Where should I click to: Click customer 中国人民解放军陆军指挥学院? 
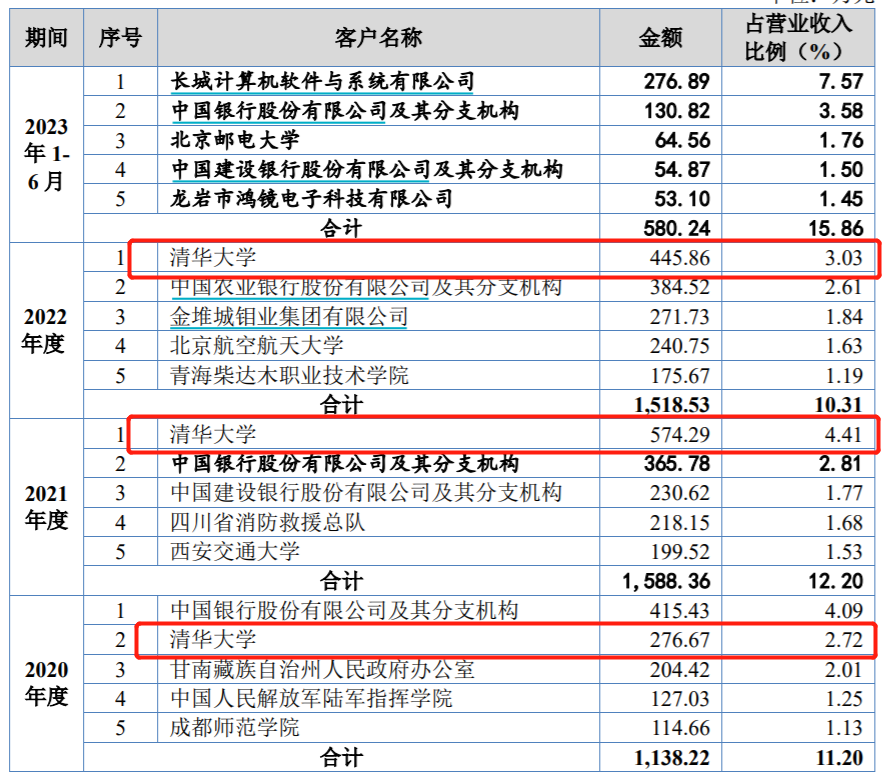311,699
